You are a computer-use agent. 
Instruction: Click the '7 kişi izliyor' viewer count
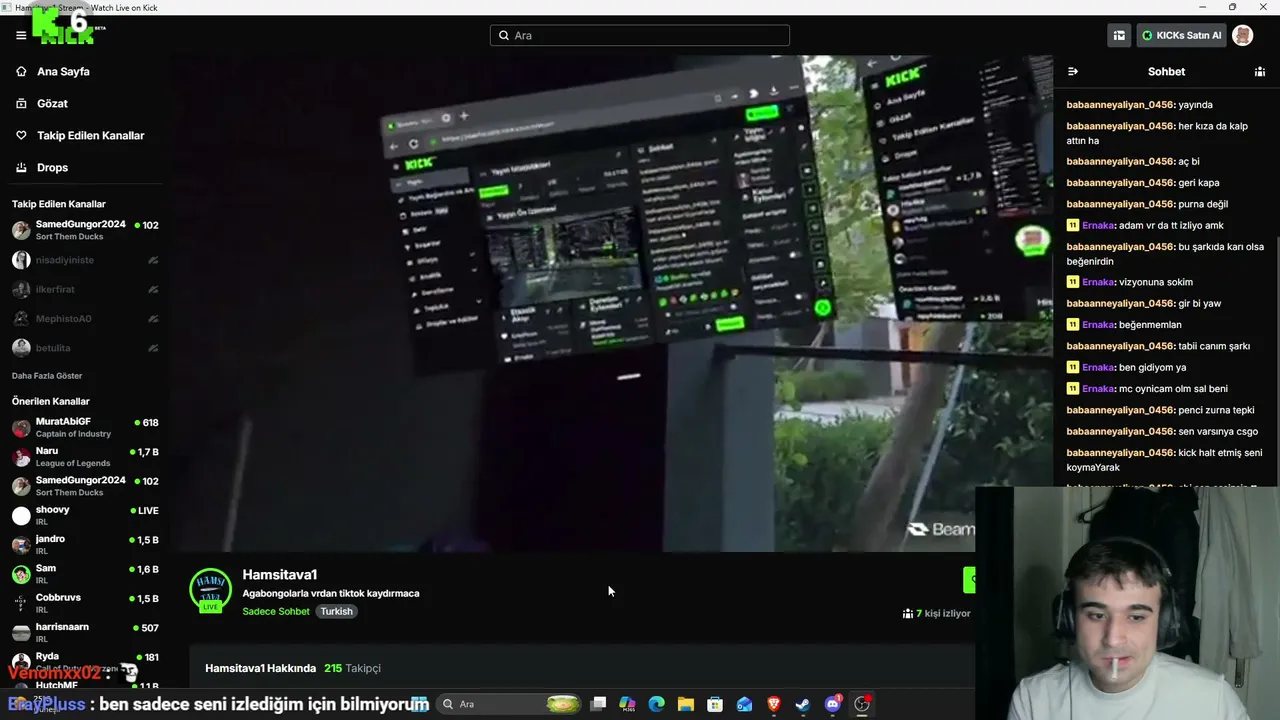point(937,614)
